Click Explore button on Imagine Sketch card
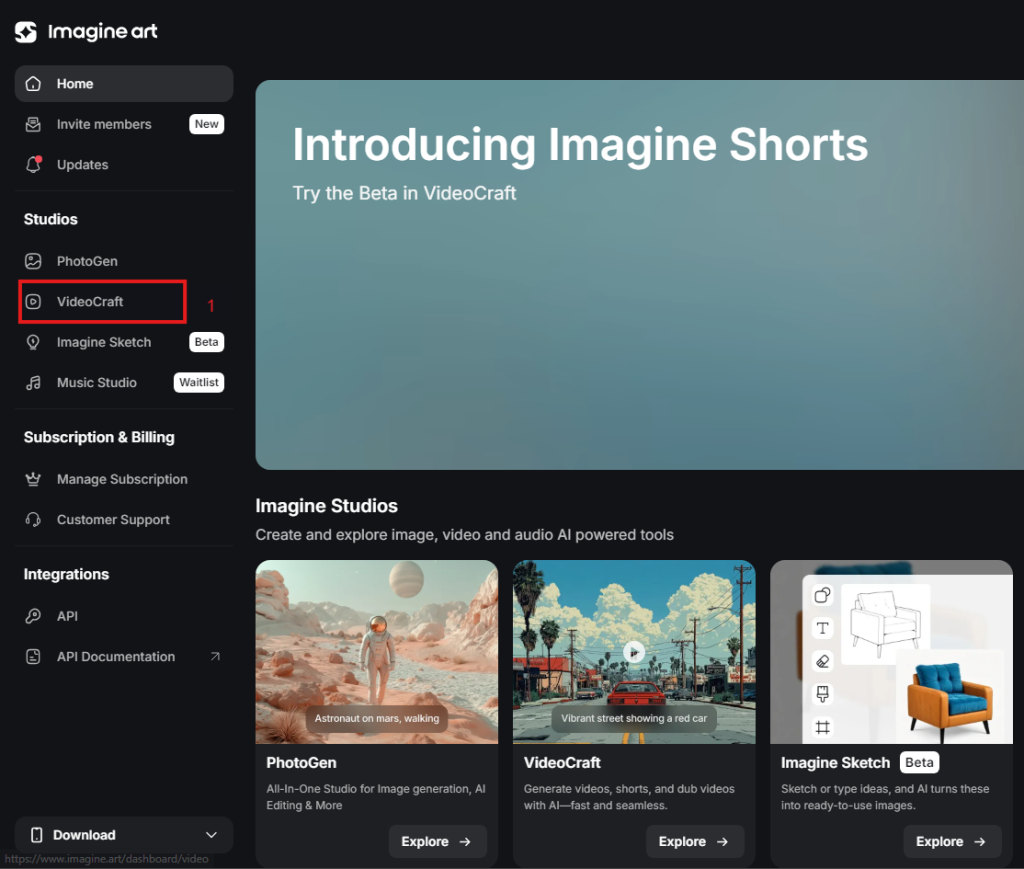 (x=952, y=842)
